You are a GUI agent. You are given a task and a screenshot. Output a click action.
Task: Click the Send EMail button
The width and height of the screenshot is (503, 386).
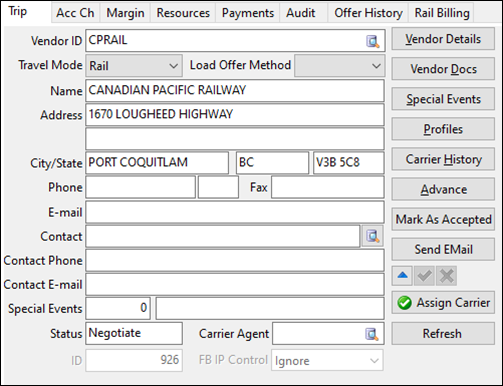(x=443, y=249)
